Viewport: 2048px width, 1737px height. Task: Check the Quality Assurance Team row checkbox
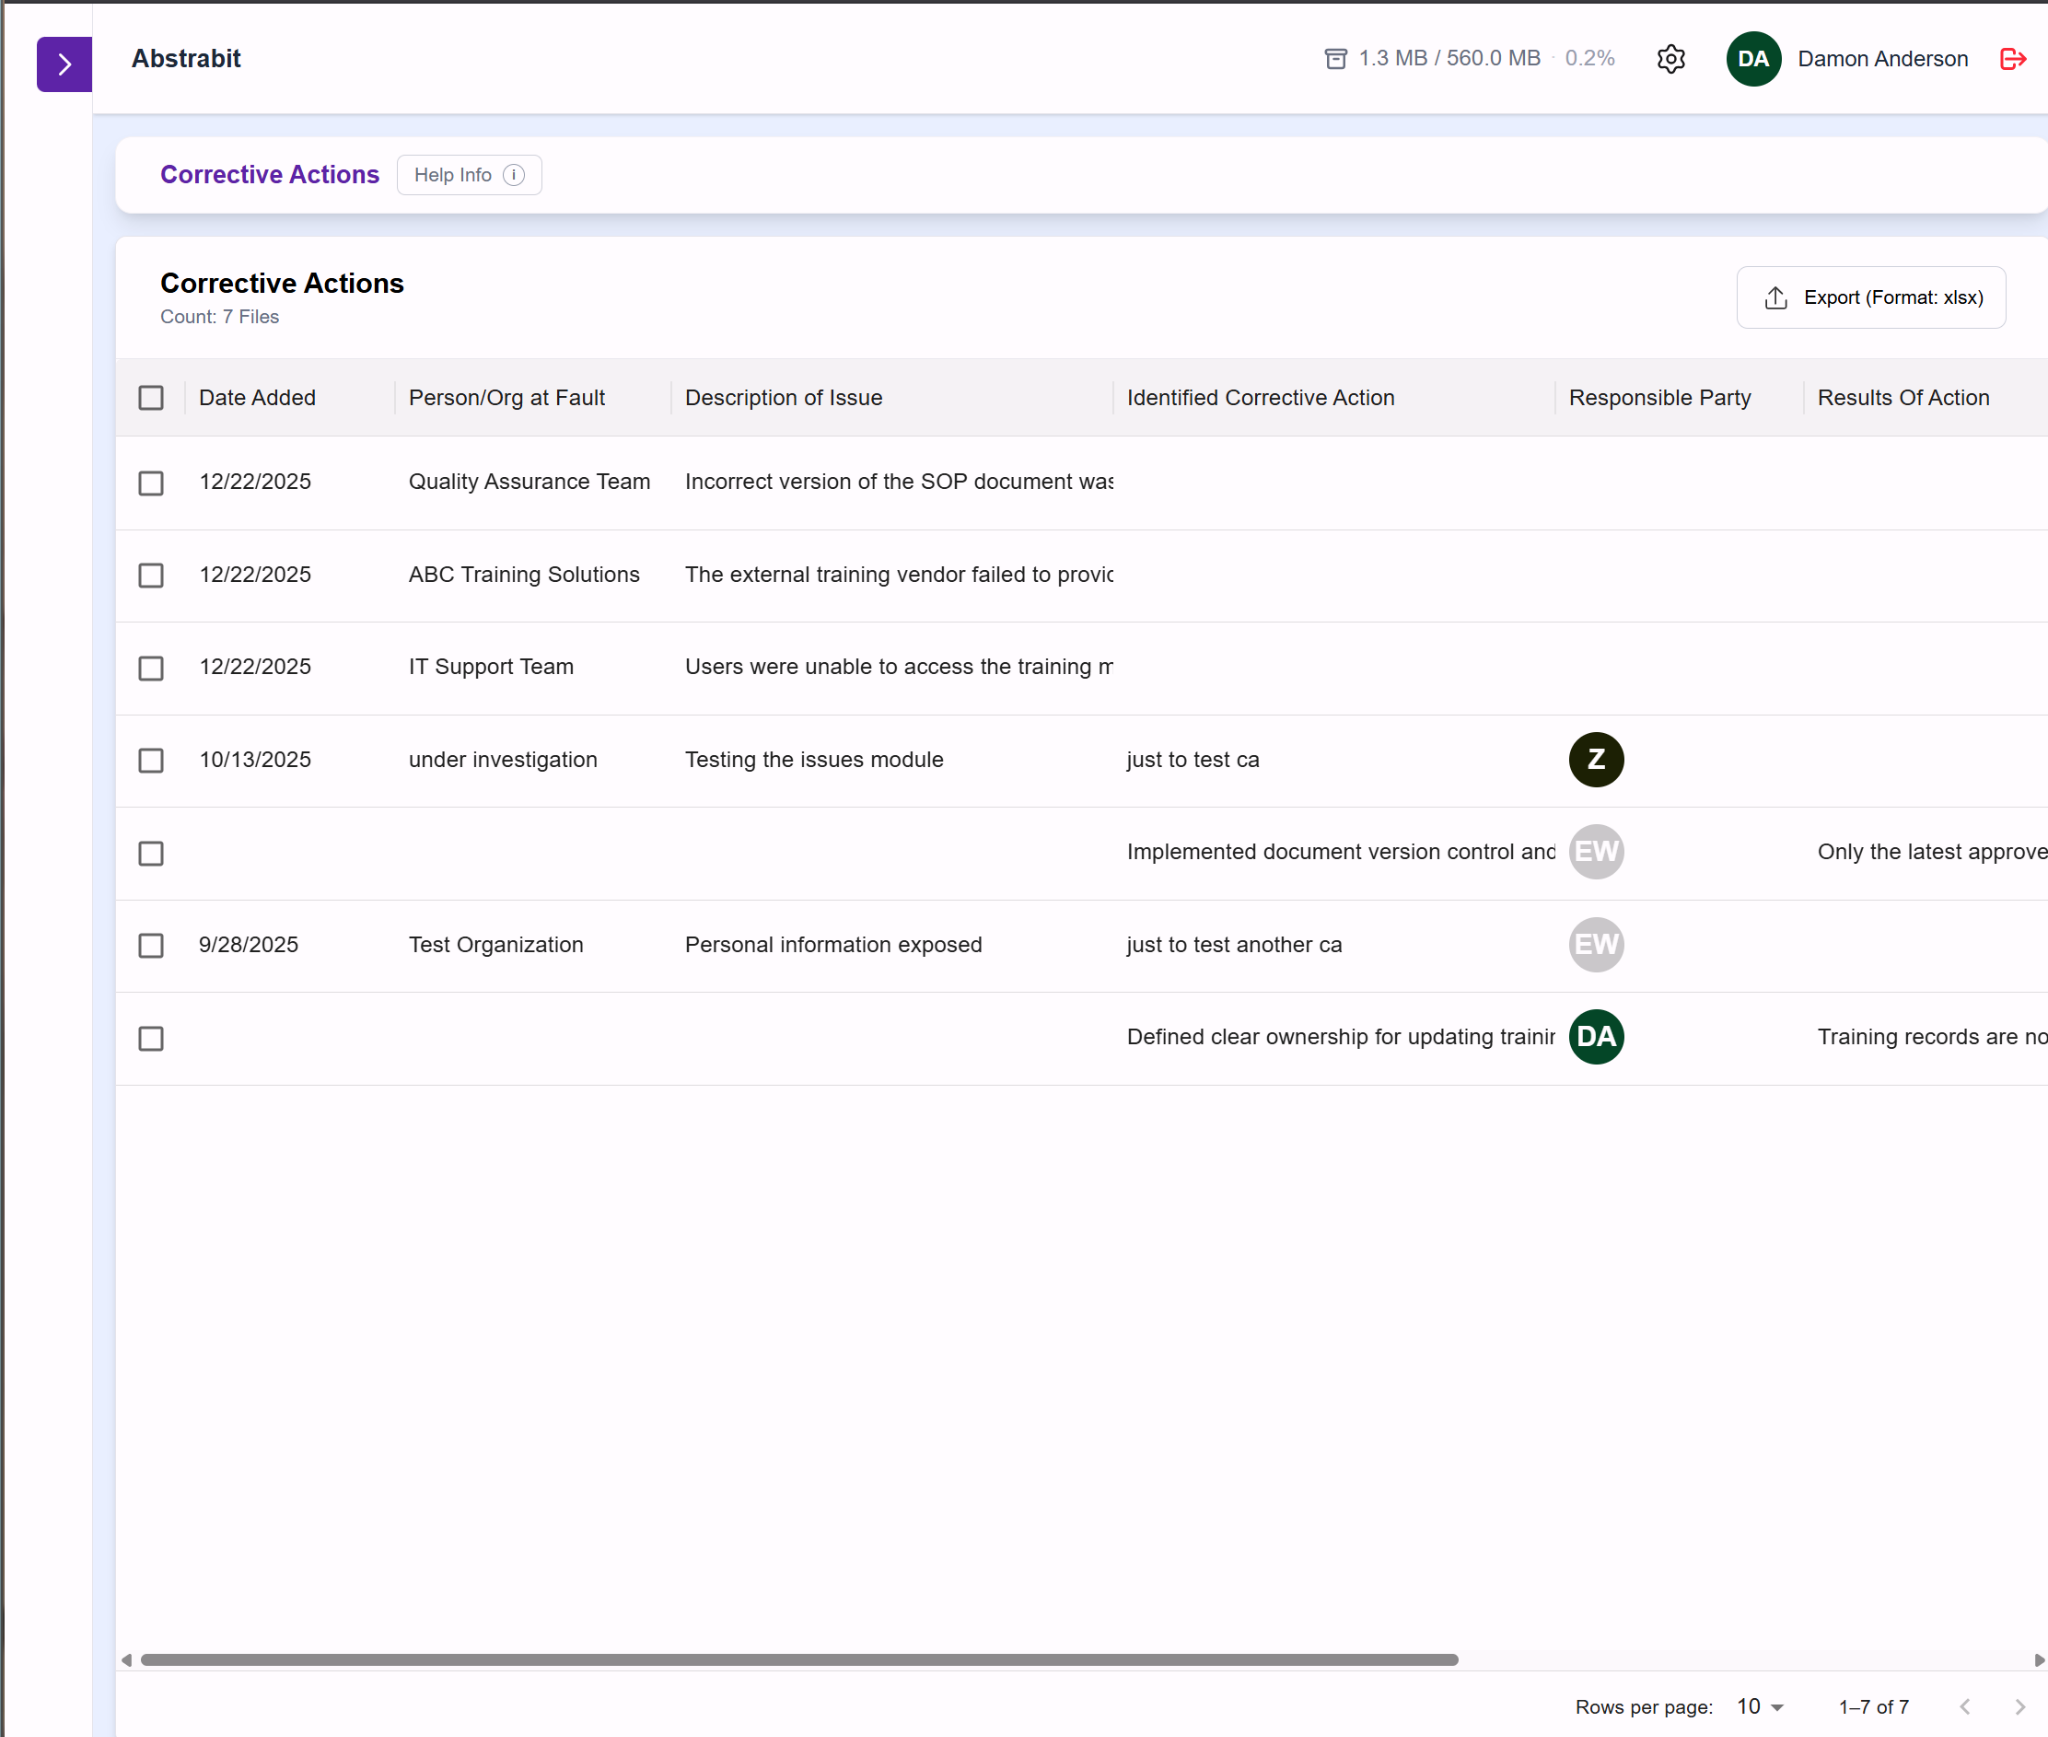coord(151,483)
